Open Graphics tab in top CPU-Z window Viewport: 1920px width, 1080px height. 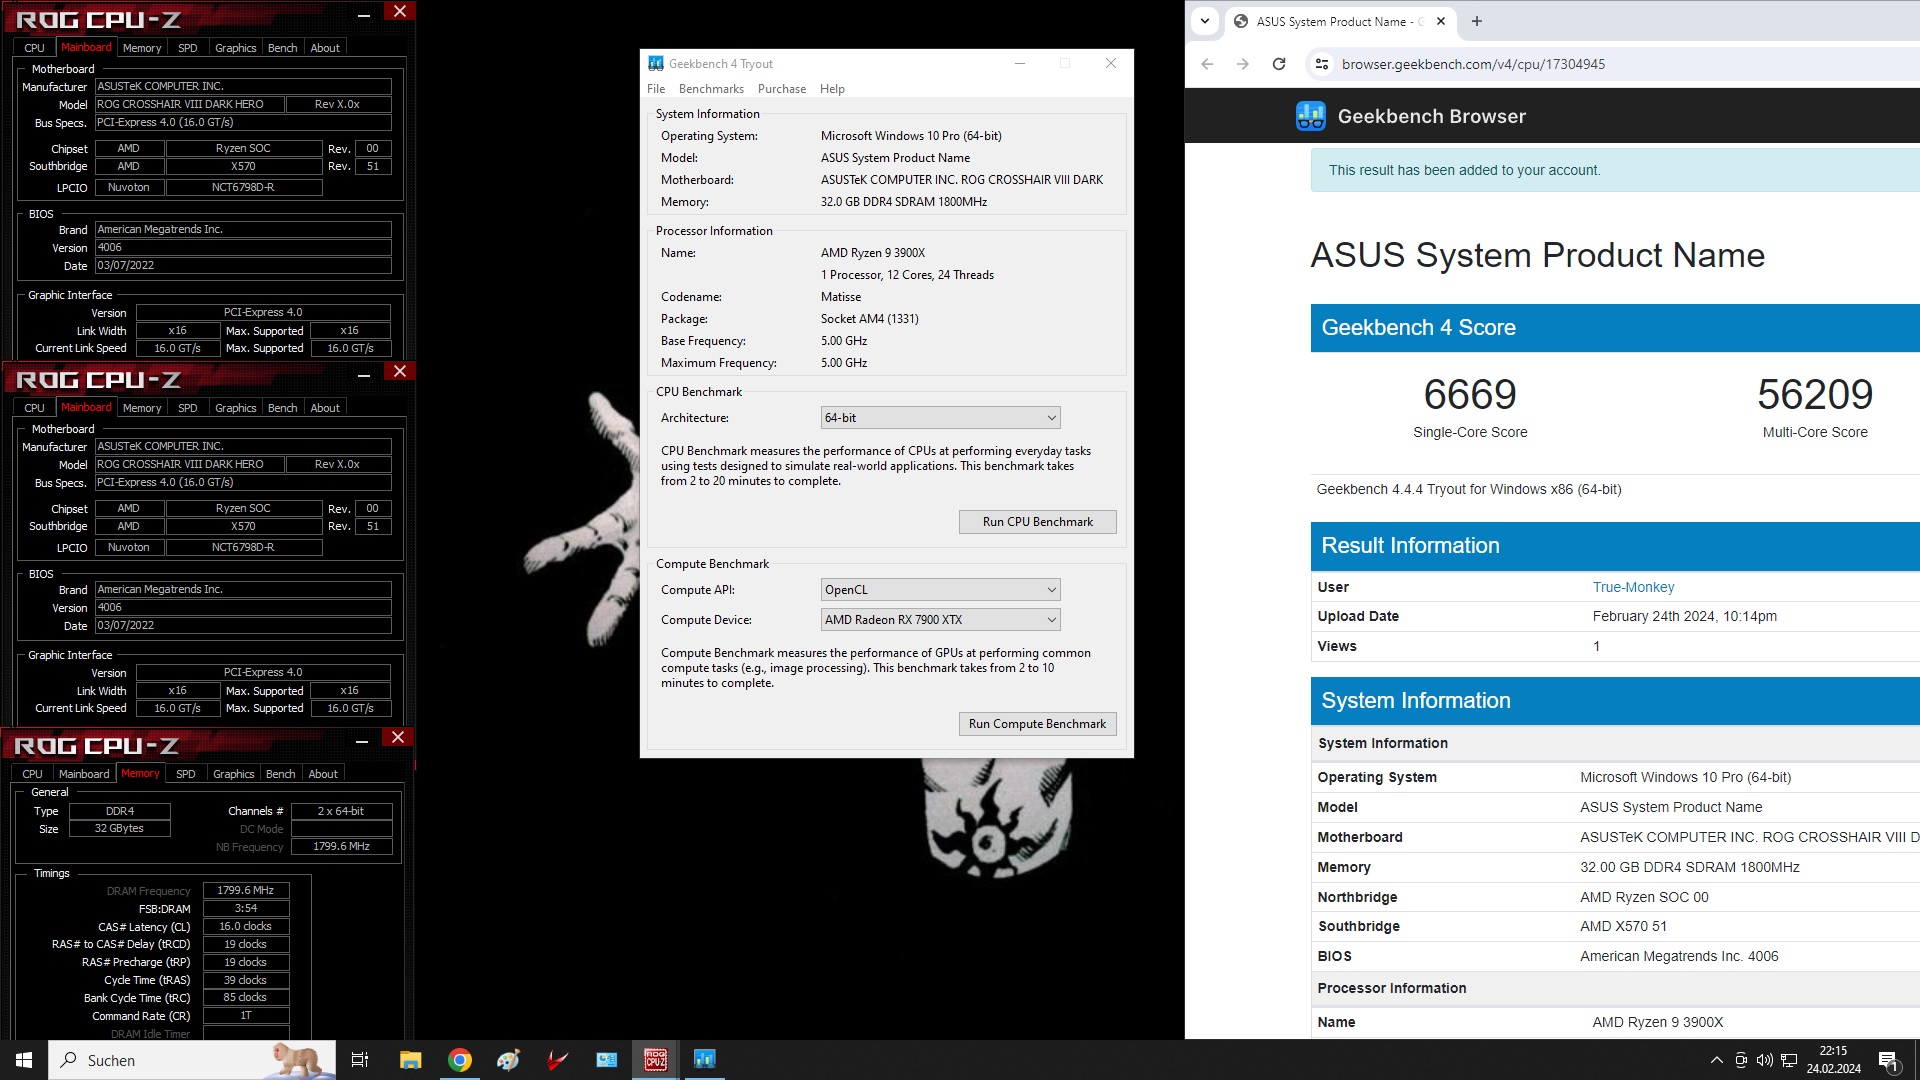tap(236, 48)
